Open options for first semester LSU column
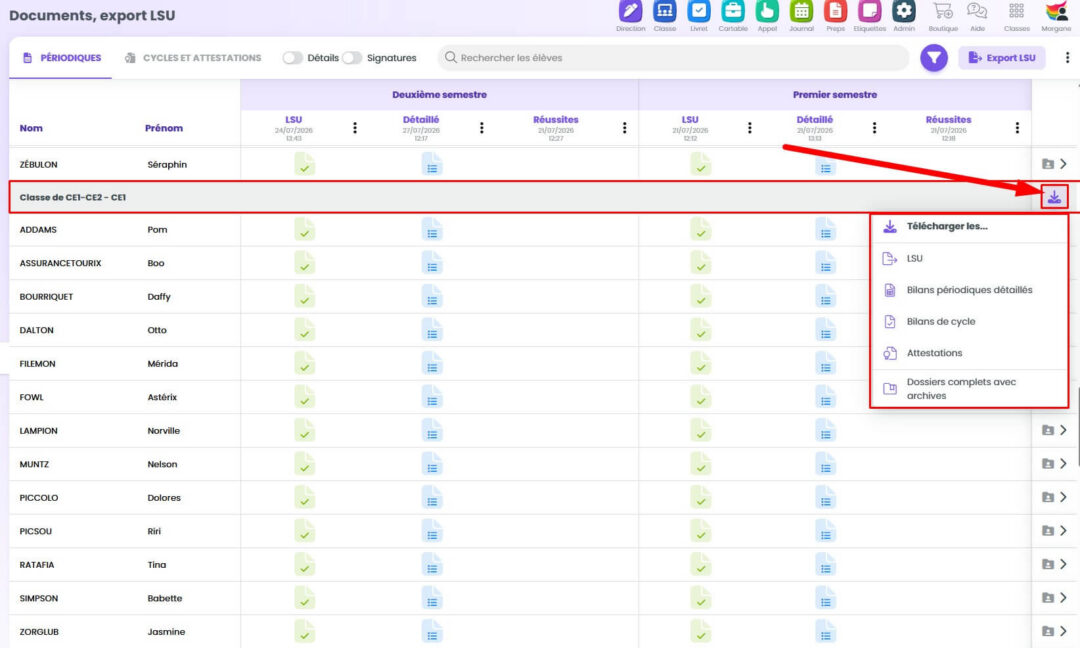This screenshot has height=648, width=1080. pyautogui.click(x=749, y=128)
